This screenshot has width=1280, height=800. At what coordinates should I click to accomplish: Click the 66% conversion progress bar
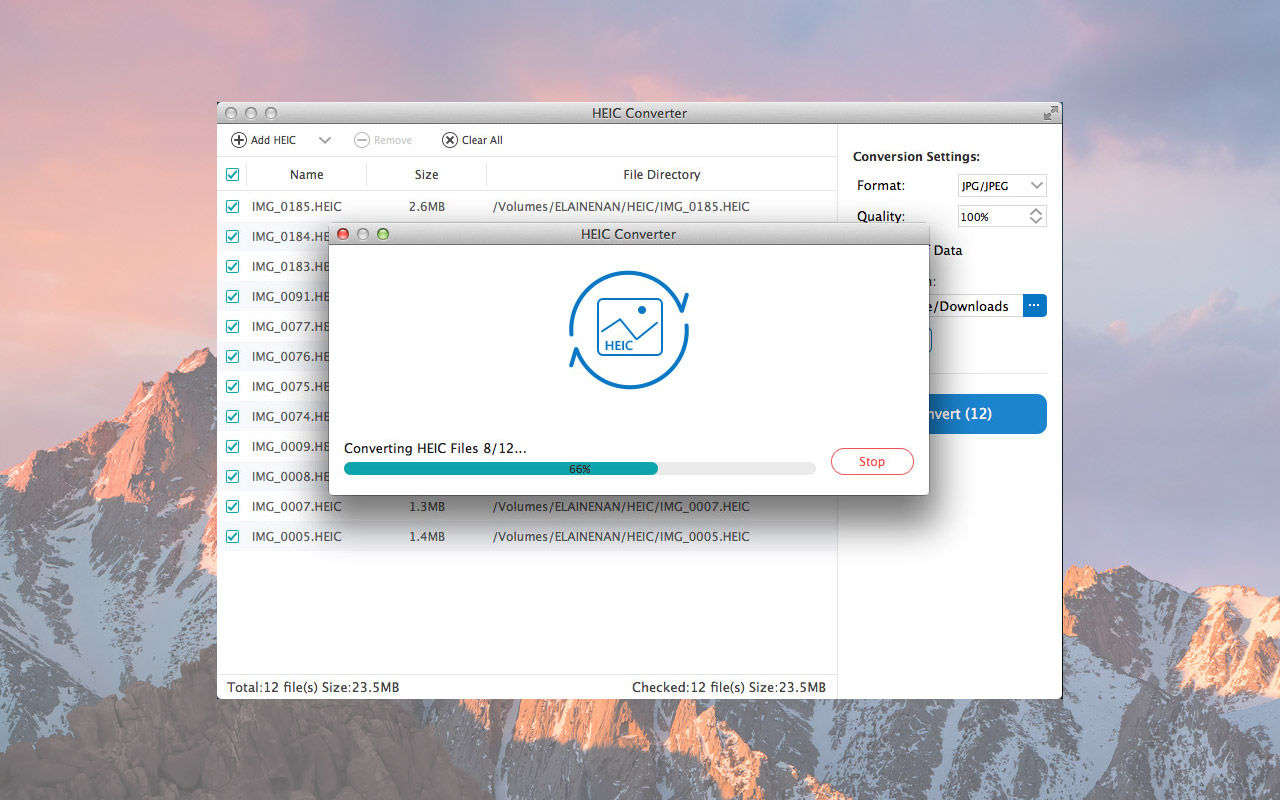click(x=580, y=468)
